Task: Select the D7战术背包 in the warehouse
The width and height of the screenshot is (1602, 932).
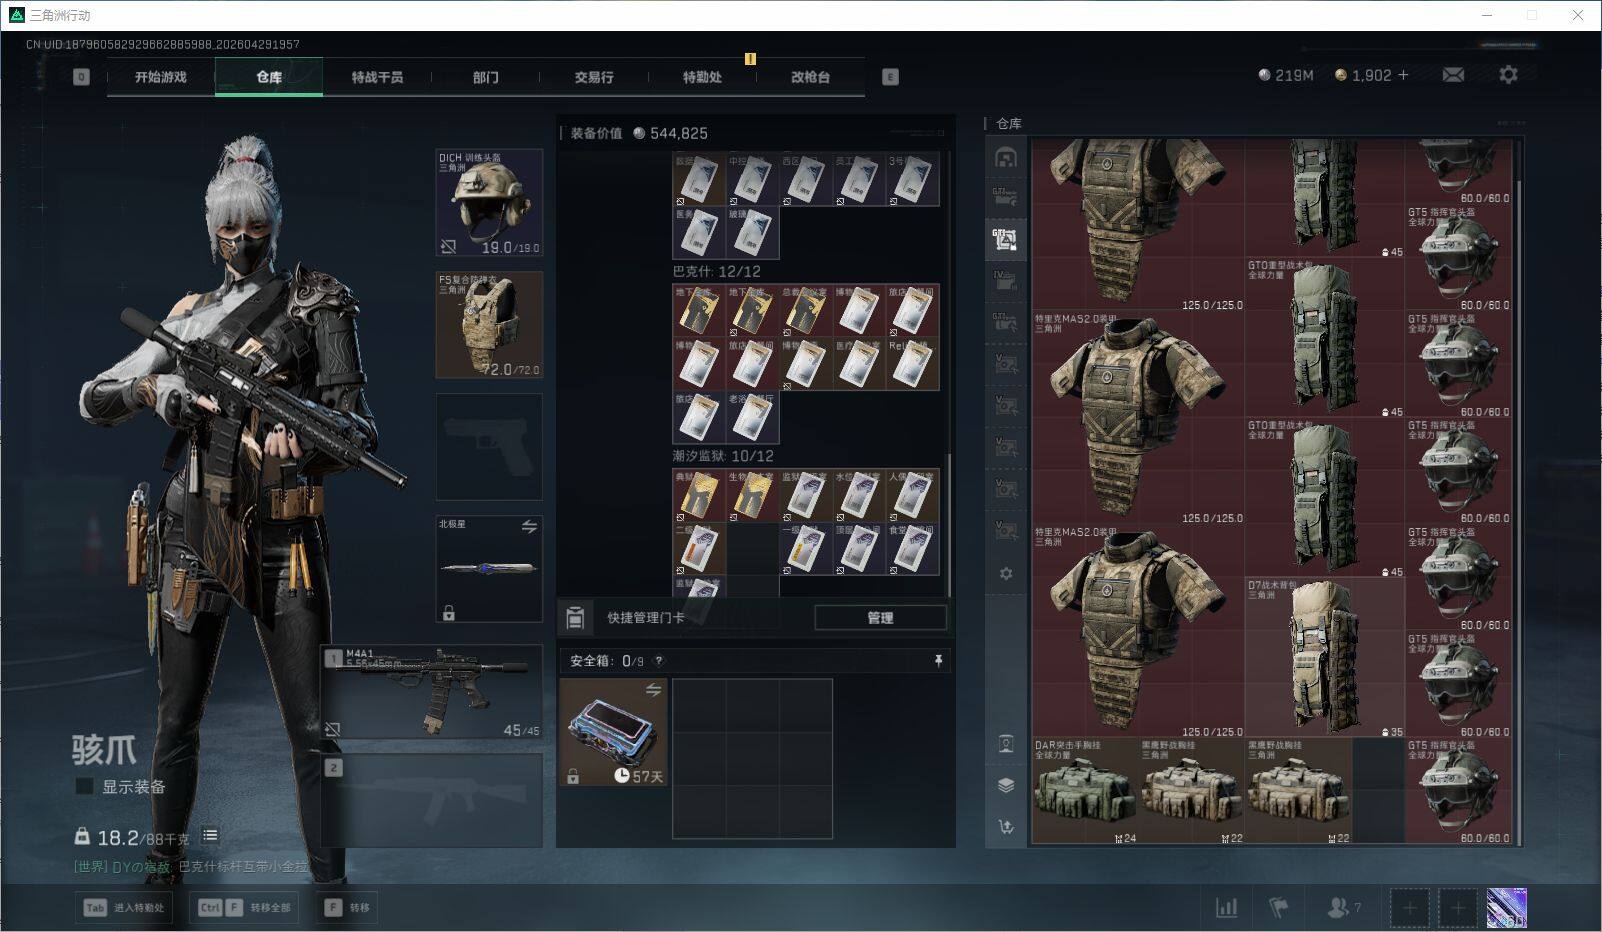Action: coord(1325,657)
